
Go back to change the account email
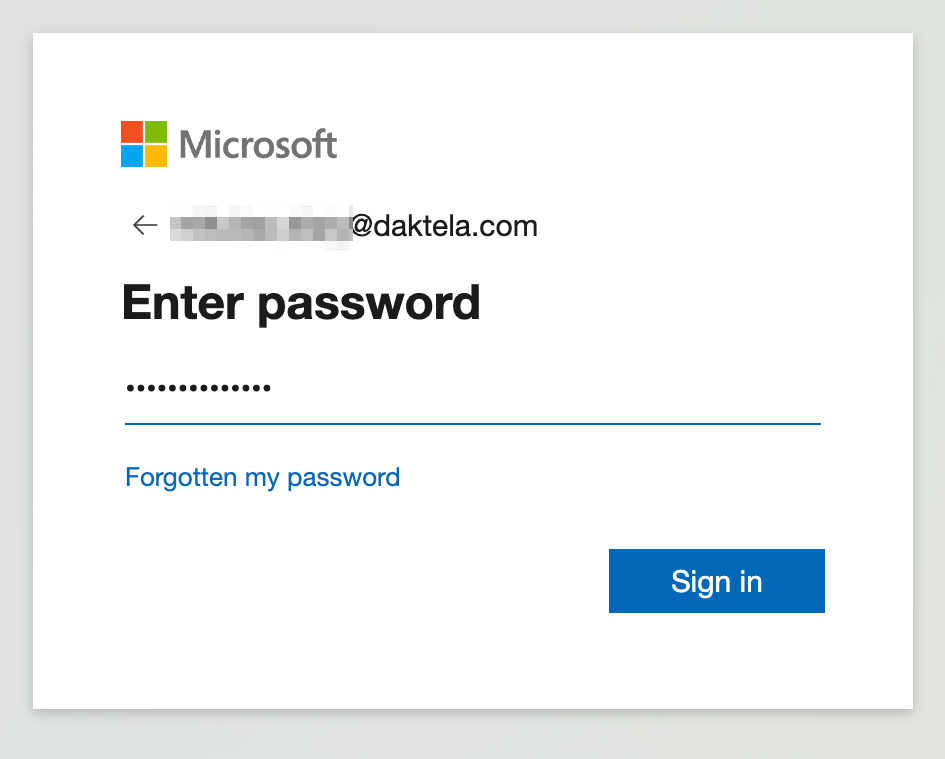tap(145, 226)
